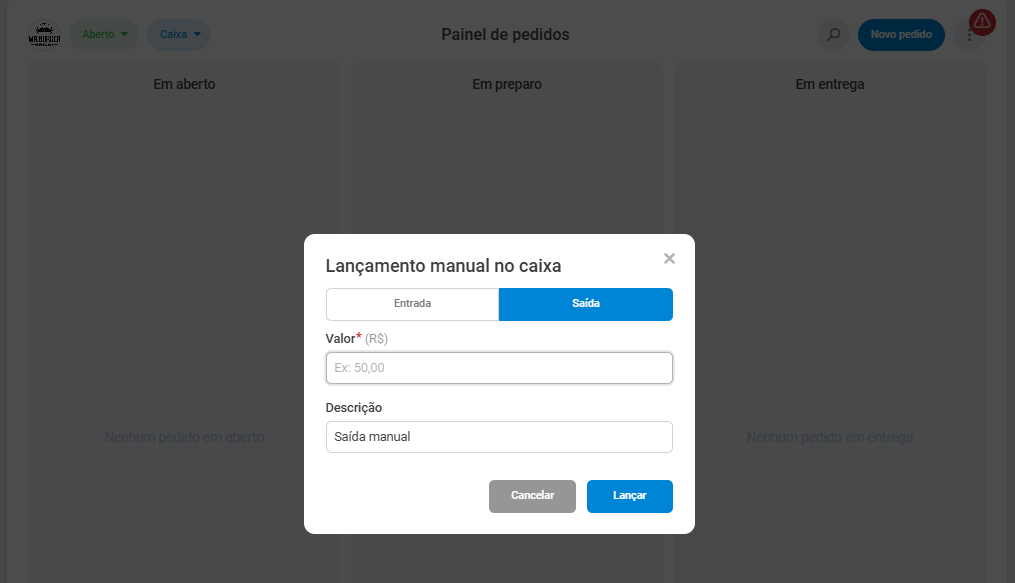The width and height of the screenshot is (1015, 583).
Task: Select the Em aberto column header
Action: (184, 84)
